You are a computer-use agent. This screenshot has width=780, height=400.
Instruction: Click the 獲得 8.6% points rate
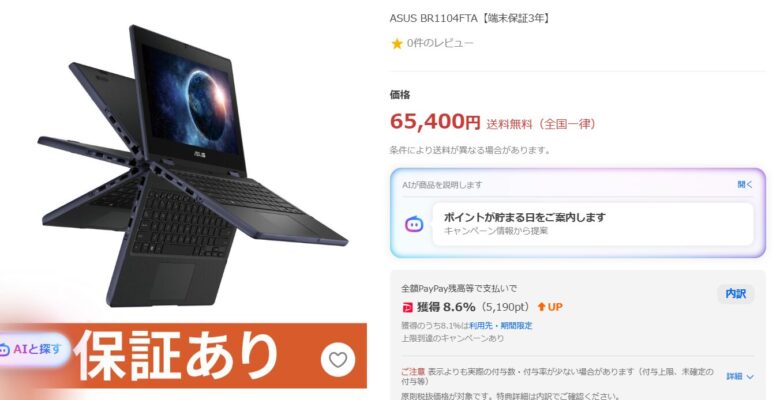click(x=446, y=307)
